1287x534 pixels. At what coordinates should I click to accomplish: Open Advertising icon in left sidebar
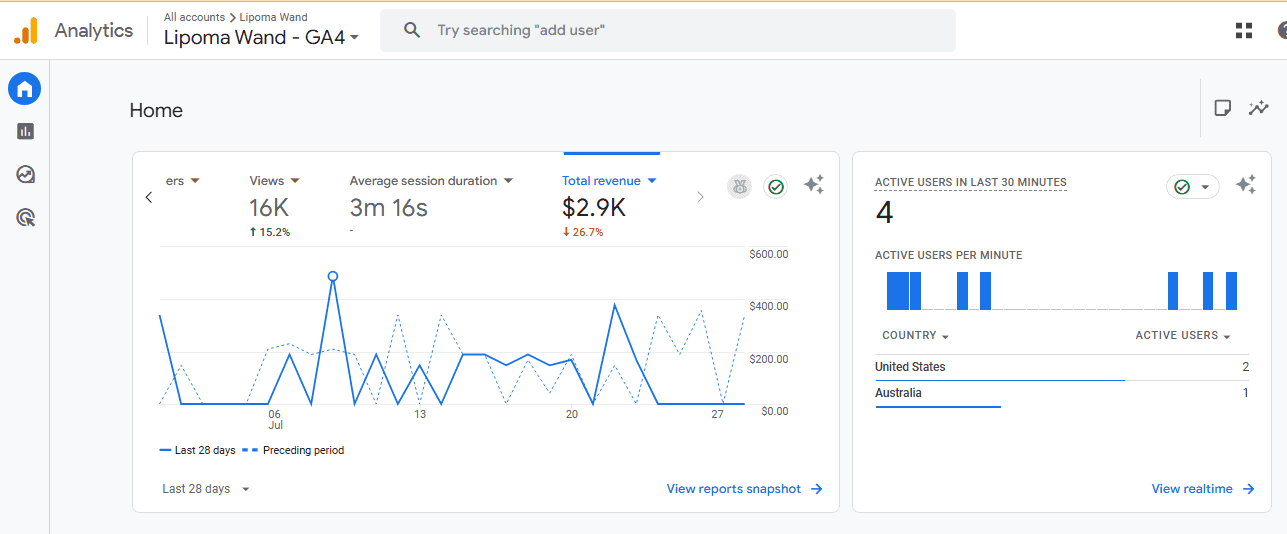[25, 217]
